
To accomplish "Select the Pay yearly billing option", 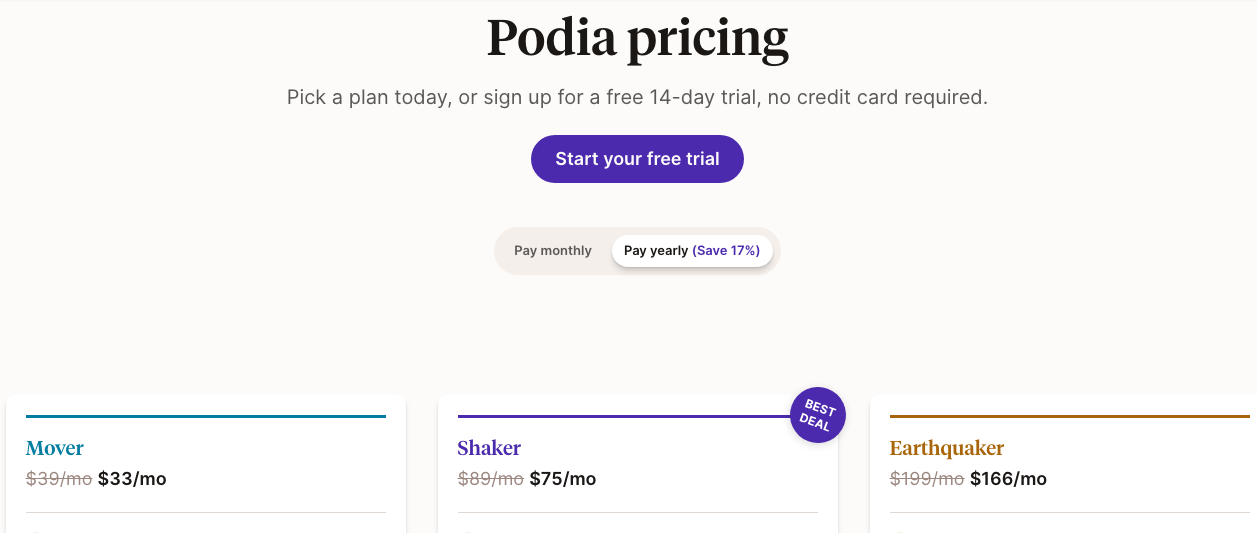I will point(656,251).
